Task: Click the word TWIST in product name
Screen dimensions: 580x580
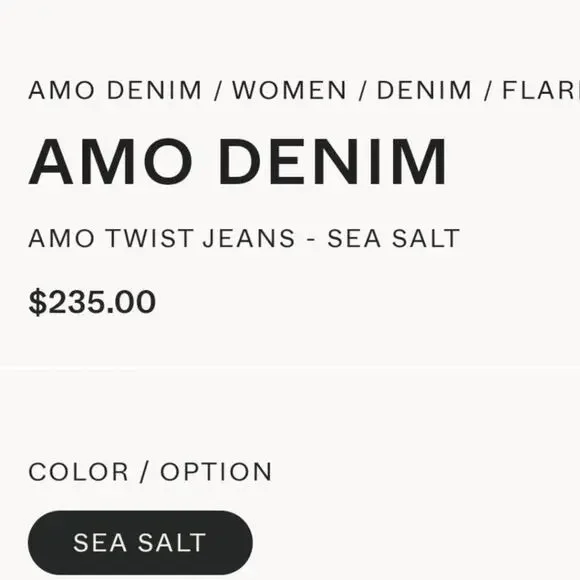Action: click(149, 238)
